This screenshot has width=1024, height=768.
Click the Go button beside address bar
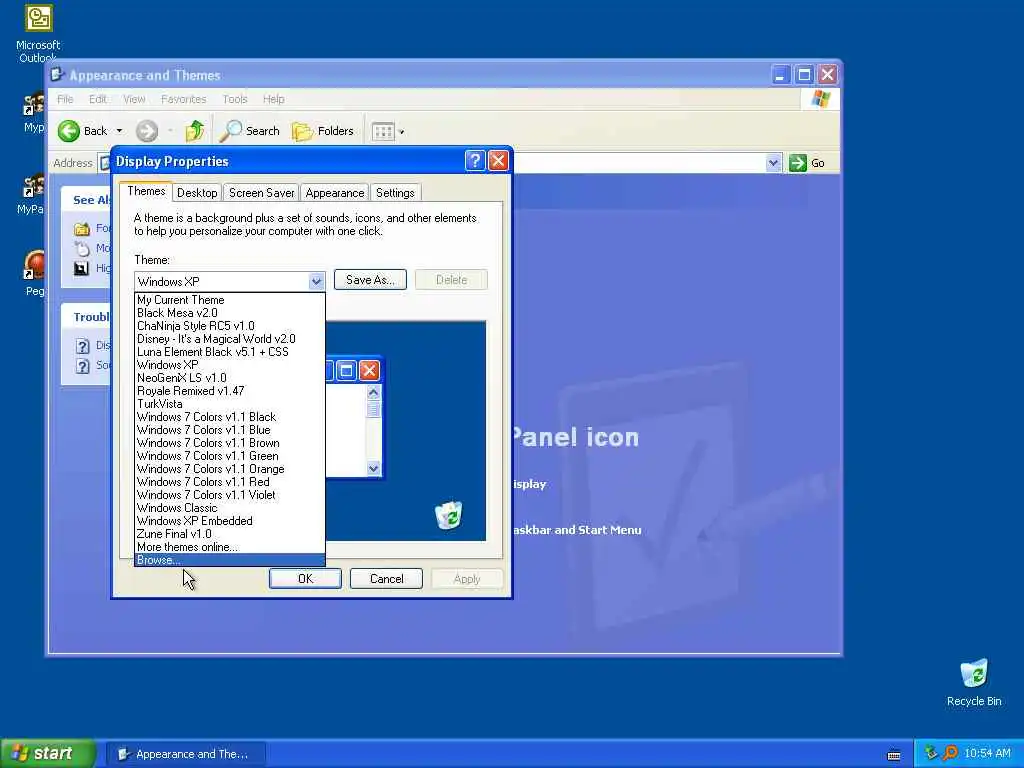click(807, 163)
